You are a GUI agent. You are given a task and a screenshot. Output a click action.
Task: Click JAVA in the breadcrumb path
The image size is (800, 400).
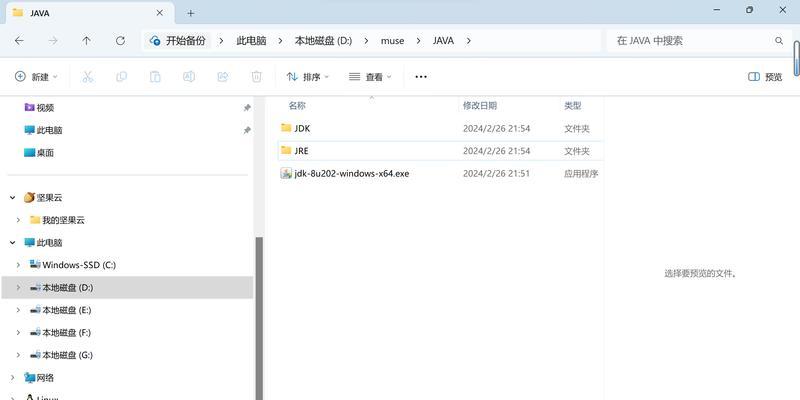[x=443, y=41]
